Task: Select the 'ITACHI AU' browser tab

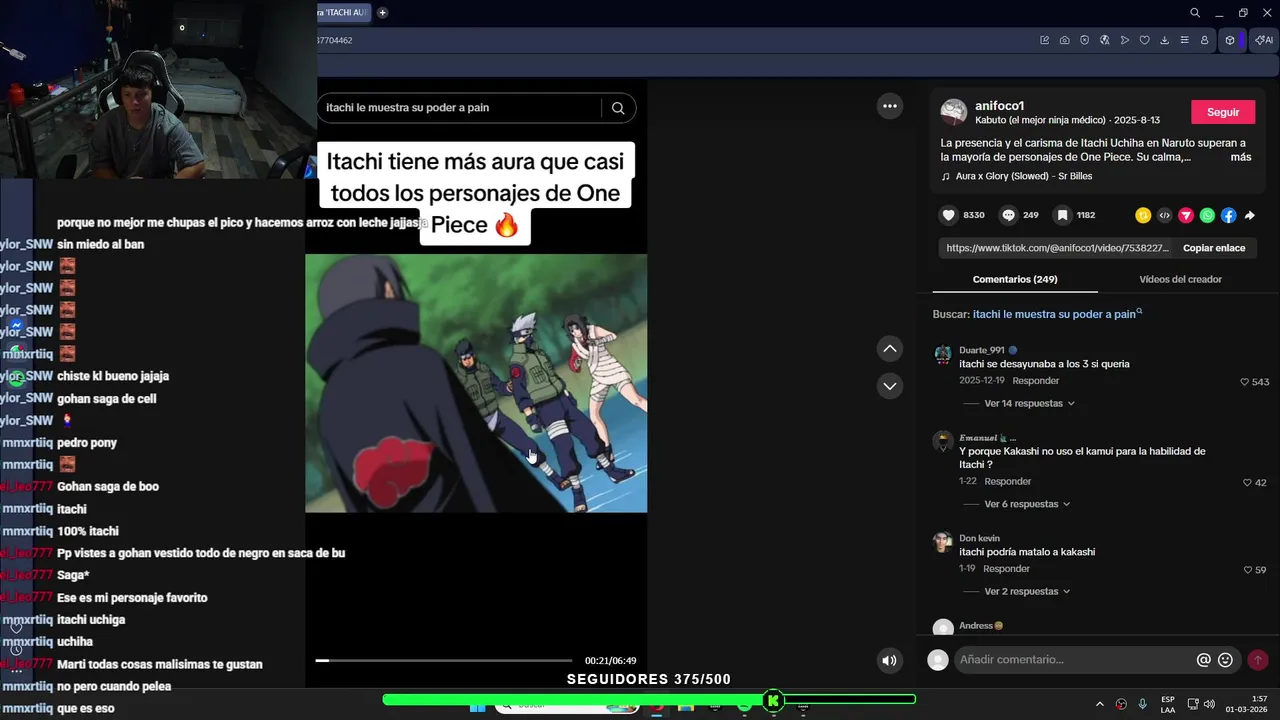Action: [x=342, y=13]
